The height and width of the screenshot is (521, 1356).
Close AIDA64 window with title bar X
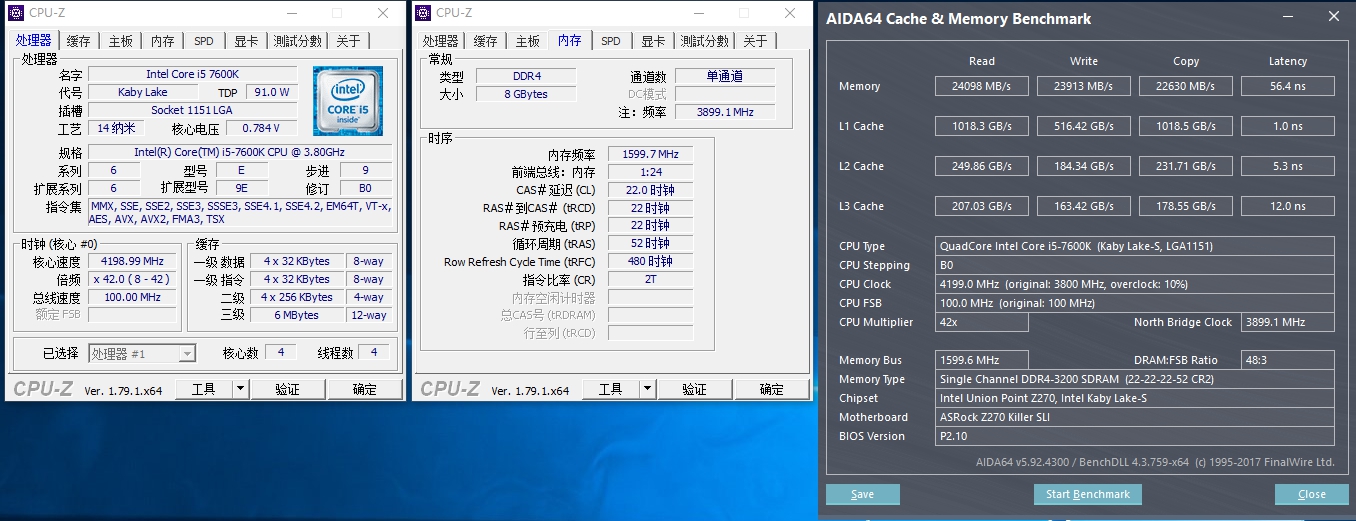(x=1335, y=17)
